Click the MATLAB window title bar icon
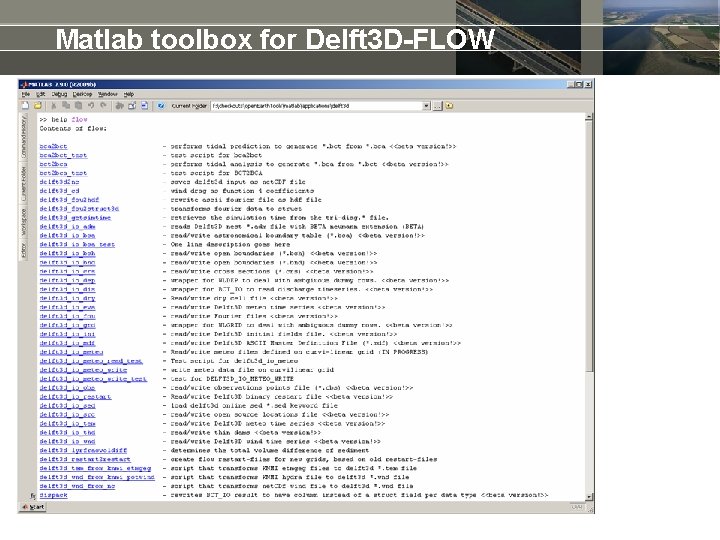 (x=24, y=84)
